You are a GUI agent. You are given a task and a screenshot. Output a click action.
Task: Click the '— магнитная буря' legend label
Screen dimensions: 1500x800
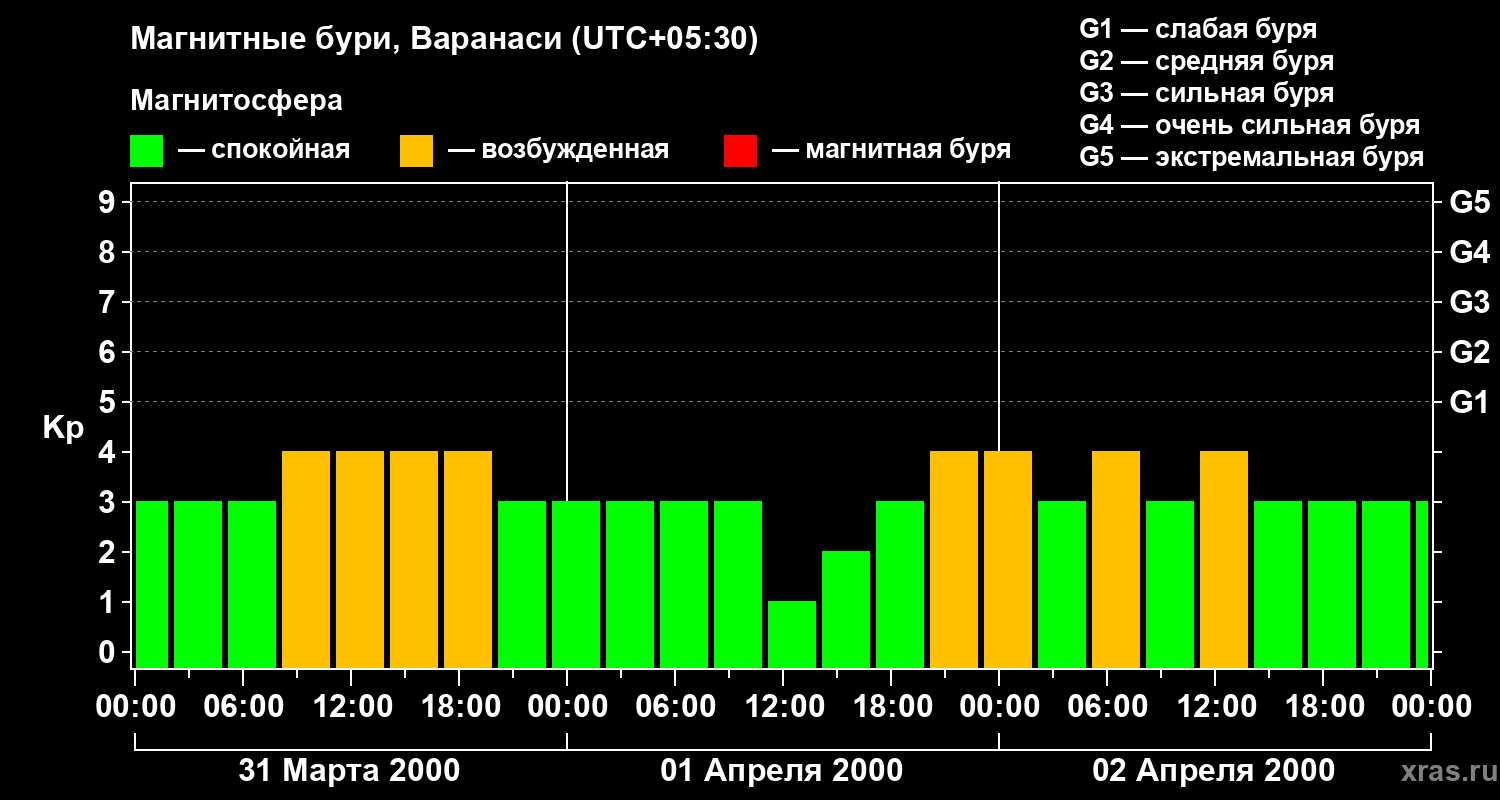click(x=891, y=150)
